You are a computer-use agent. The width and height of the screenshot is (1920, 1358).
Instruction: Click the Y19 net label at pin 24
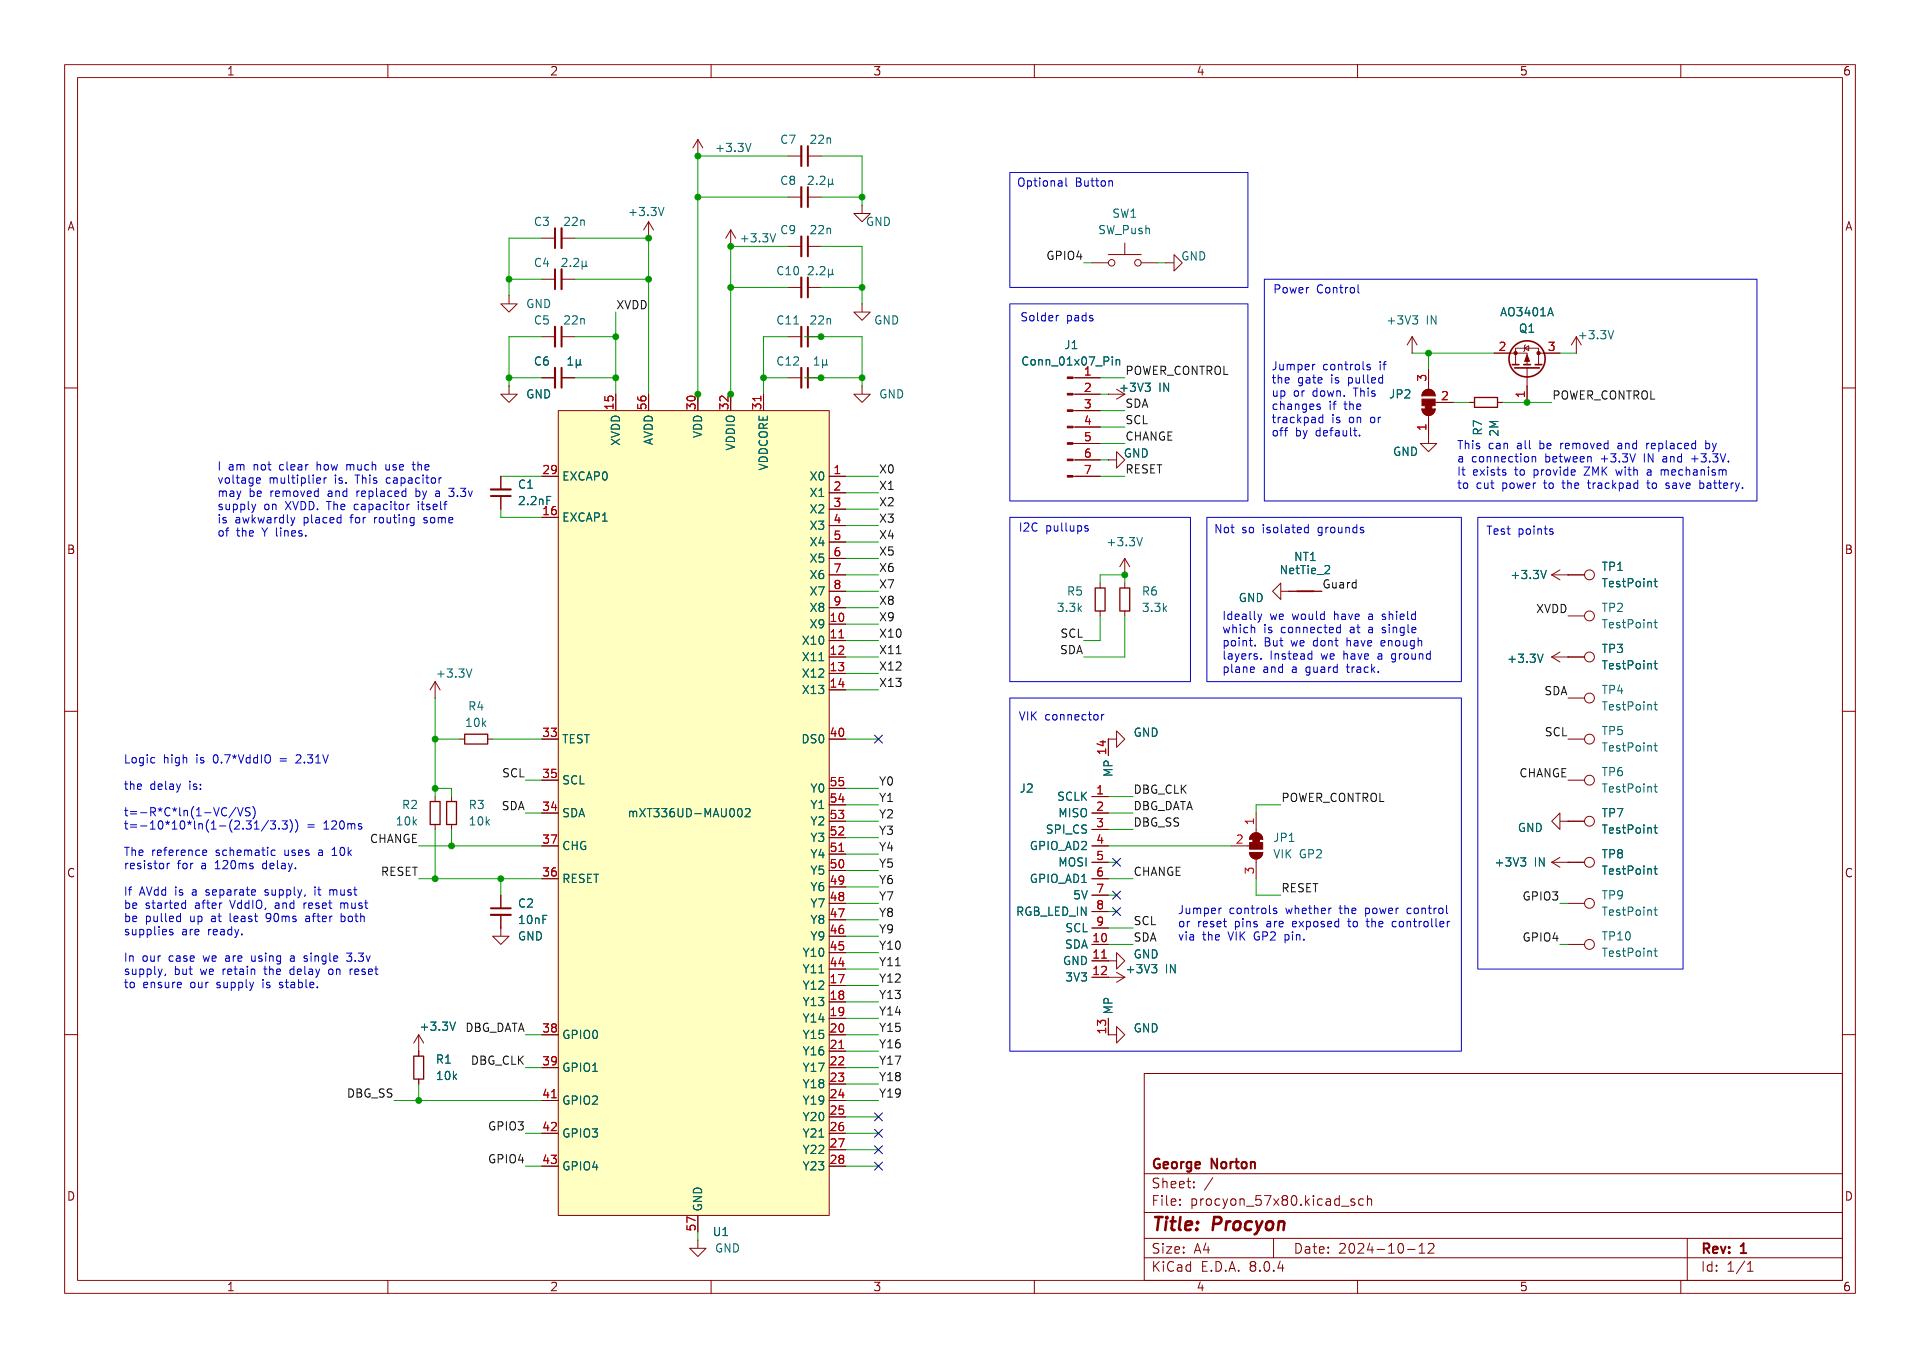890,1093
